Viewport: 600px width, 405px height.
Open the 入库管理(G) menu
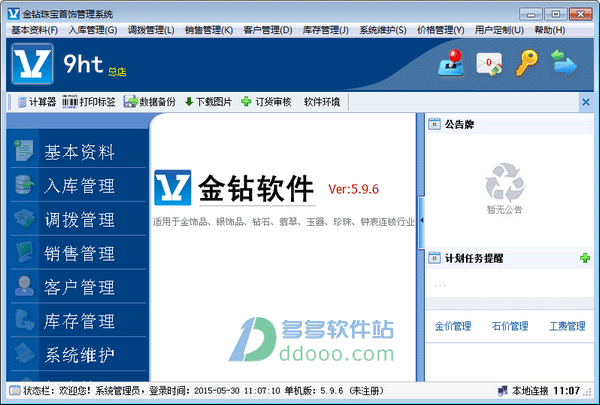tap(93, 30)
